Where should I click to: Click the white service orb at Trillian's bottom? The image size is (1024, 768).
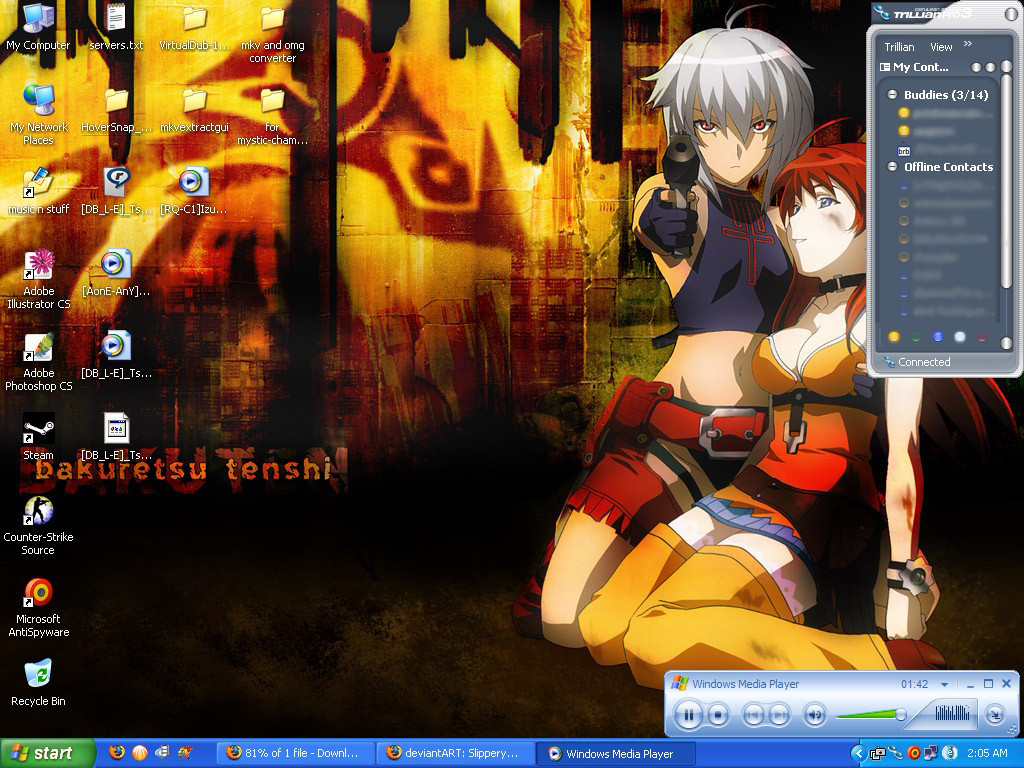959,337
